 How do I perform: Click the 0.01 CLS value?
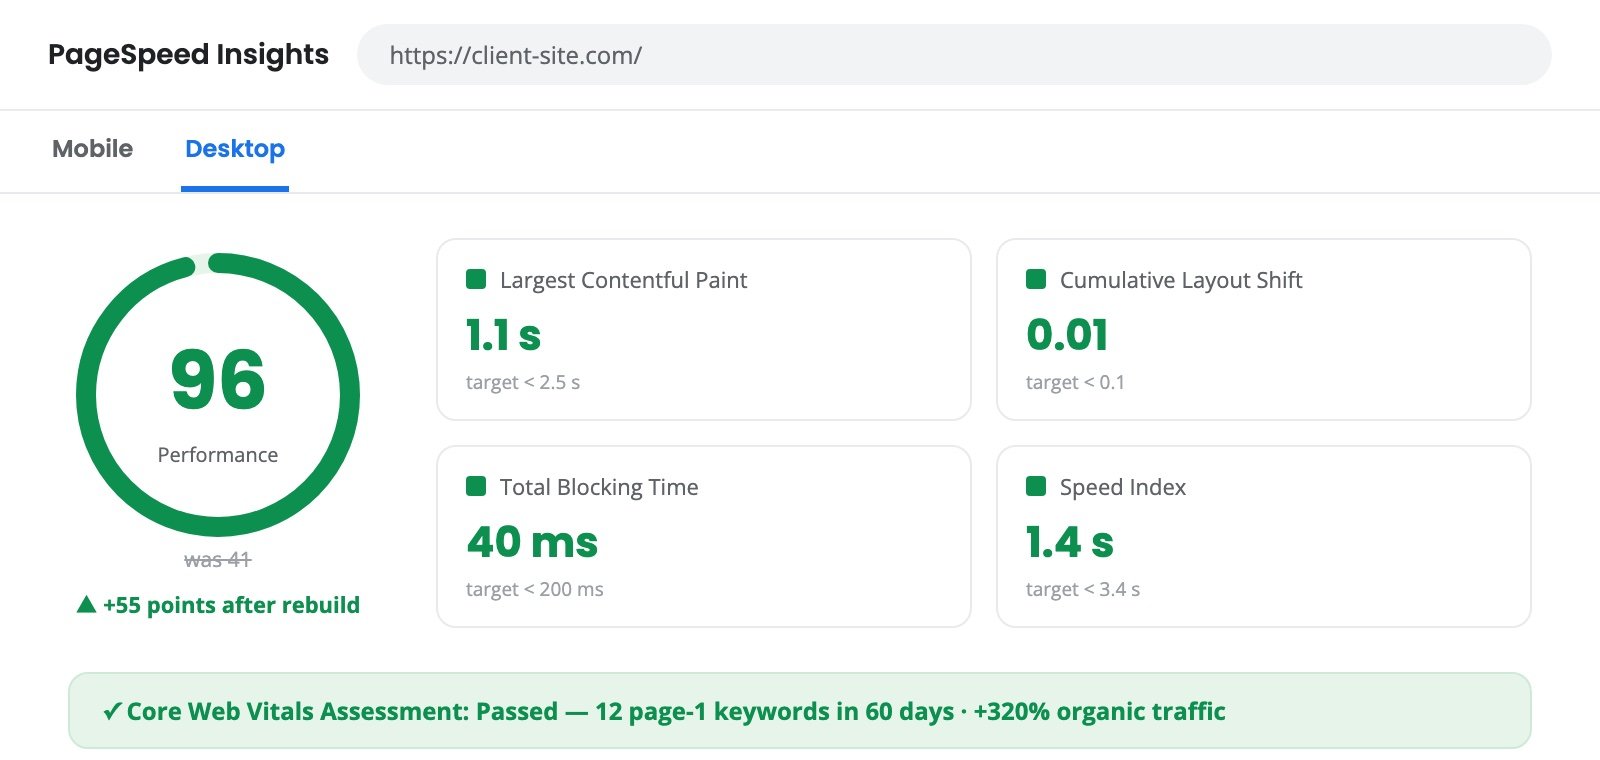1067,335
